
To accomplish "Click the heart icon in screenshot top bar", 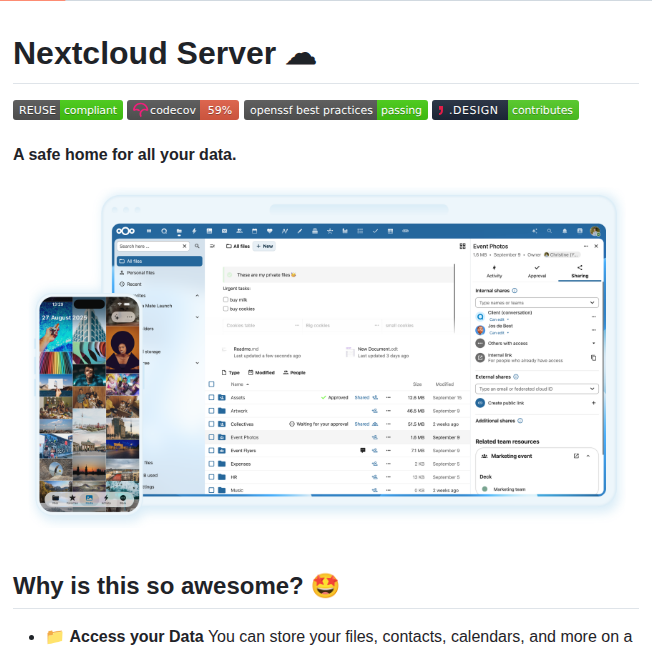I will 269,231.
